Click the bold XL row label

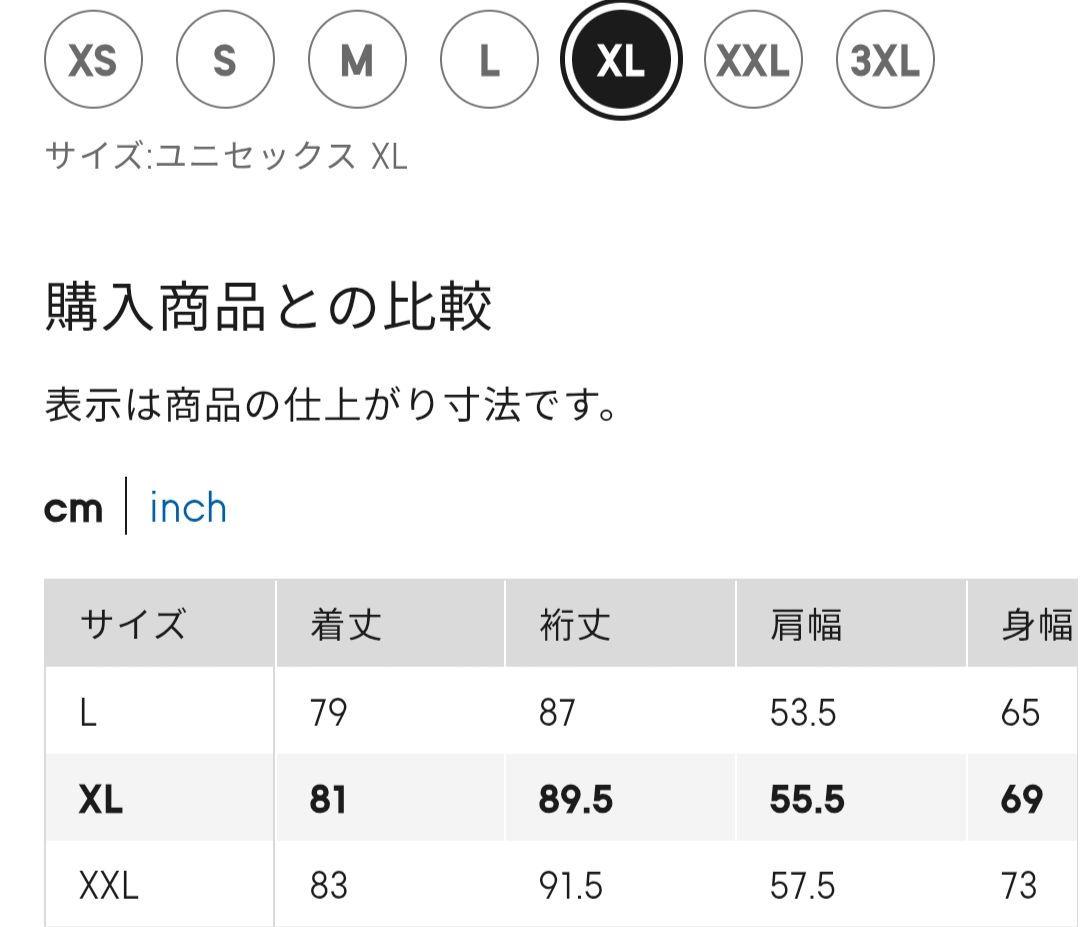click(100, 800)
